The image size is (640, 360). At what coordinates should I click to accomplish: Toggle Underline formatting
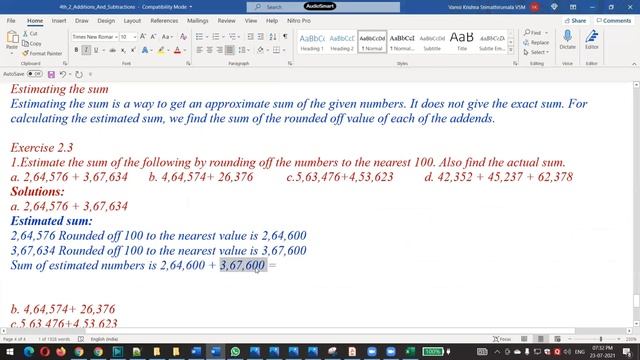(96, 50)
